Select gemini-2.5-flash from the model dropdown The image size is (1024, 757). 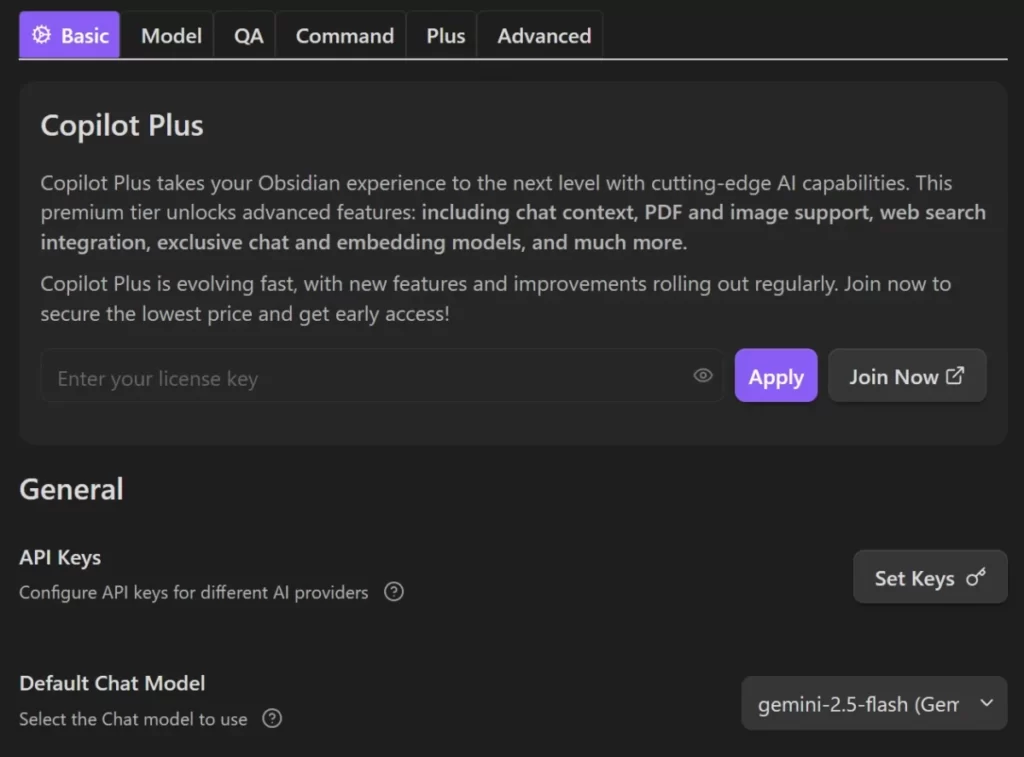873,703
